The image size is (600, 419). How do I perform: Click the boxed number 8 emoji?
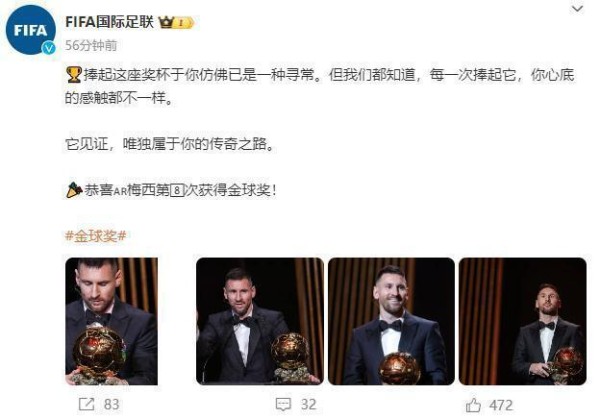point(177,190)
